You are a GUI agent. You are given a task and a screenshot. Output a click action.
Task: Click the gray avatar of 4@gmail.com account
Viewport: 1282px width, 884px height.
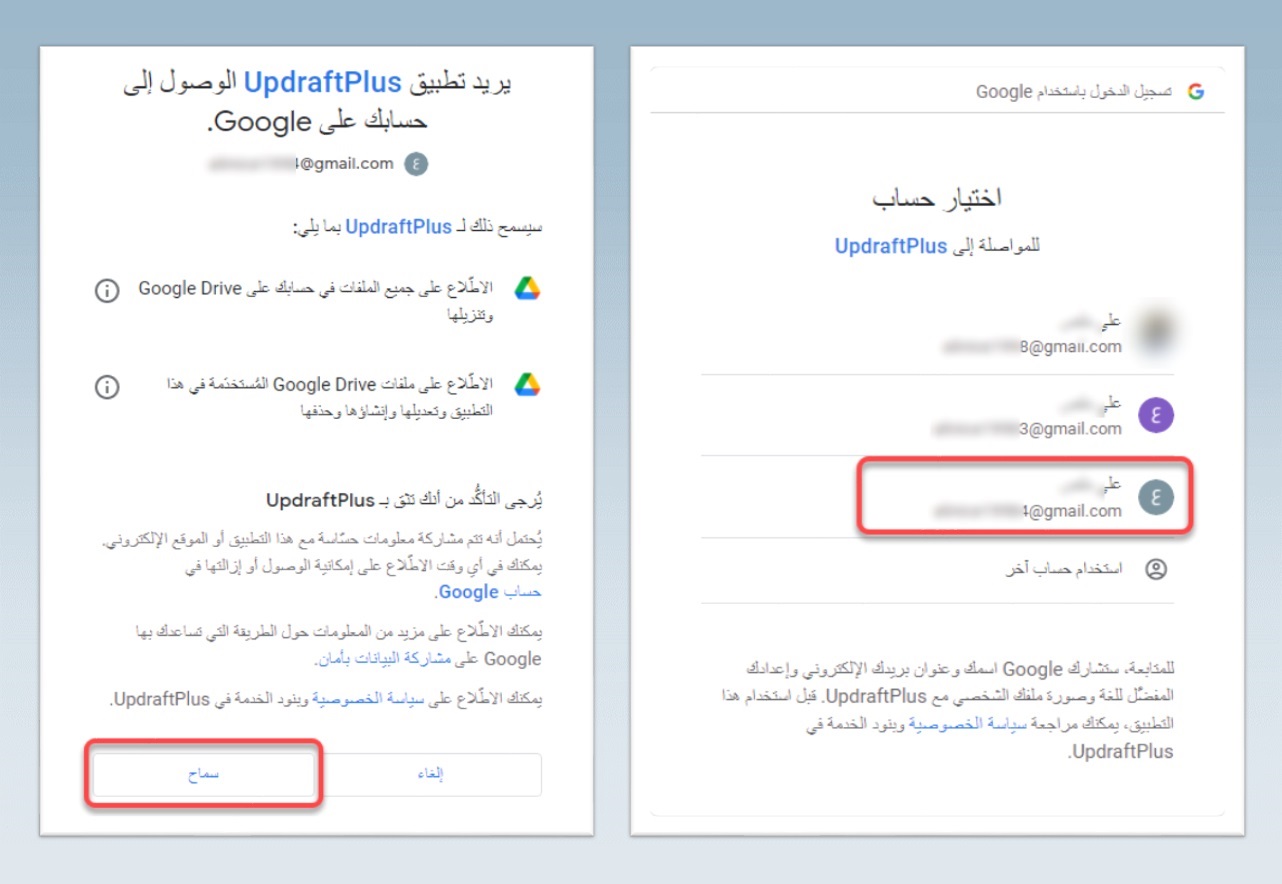pos(1156,497)
